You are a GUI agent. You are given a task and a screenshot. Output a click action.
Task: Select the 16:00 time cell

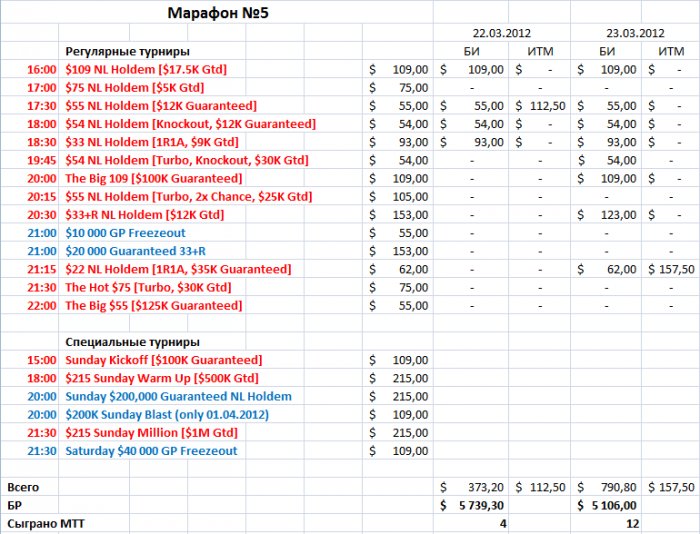coord(42,70)
